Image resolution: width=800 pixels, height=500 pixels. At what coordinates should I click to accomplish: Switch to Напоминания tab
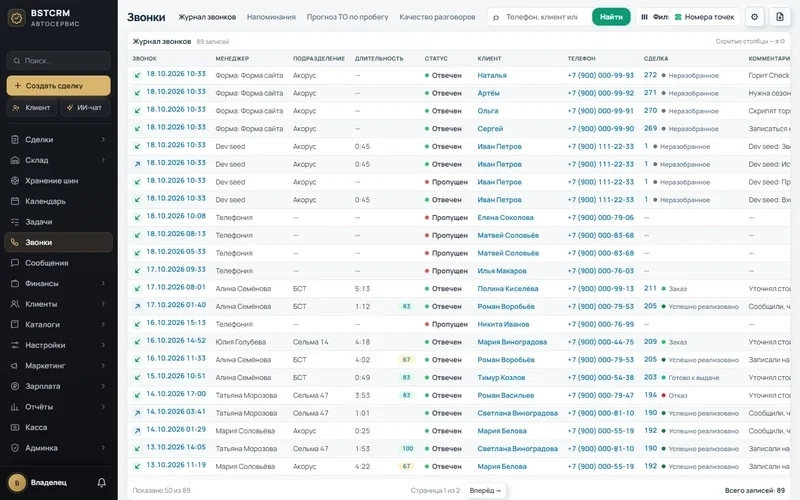(x=271, y=17)
